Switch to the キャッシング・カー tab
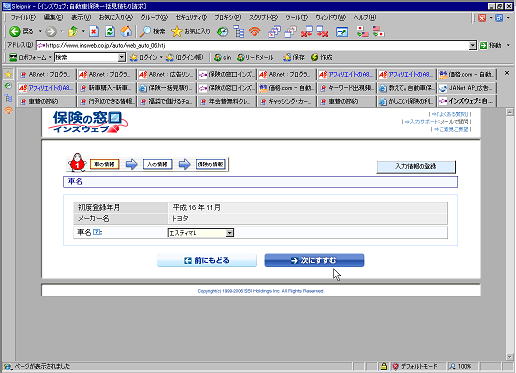Viewport: 516px width, 373px height. pyautogui.click(x=286, y=101)
